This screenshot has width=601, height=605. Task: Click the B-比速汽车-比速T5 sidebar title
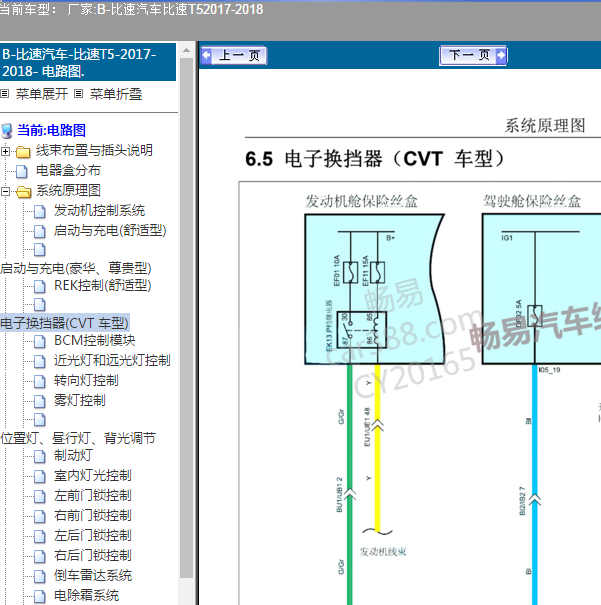88,62
